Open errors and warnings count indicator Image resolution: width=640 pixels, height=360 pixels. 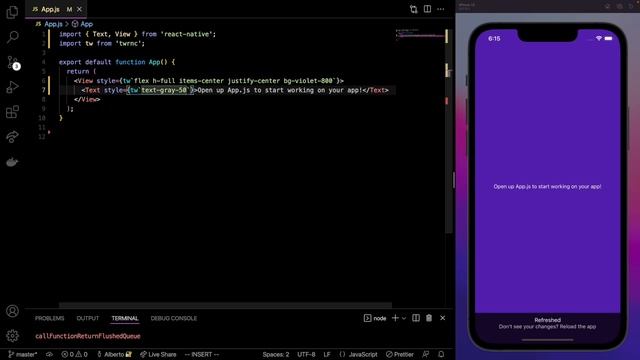[74, 354]
